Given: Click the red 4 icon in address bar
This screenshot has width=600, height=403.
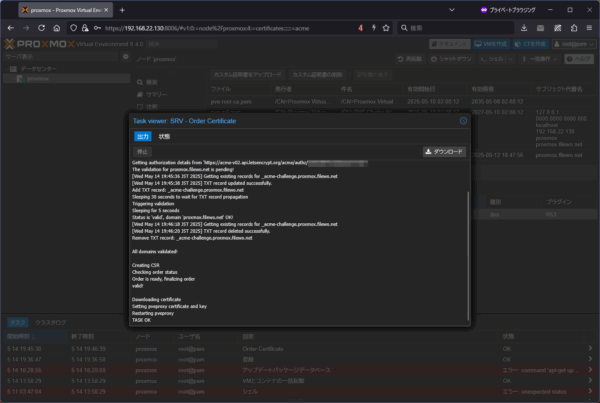Looking at the screenshot, I should [x=360, y=28].
